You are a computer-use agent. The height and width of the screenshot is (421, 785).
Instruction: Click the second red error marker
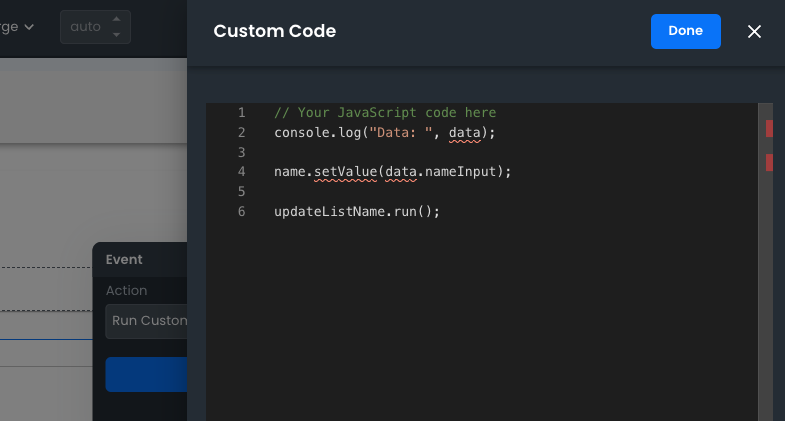[769, 162]
